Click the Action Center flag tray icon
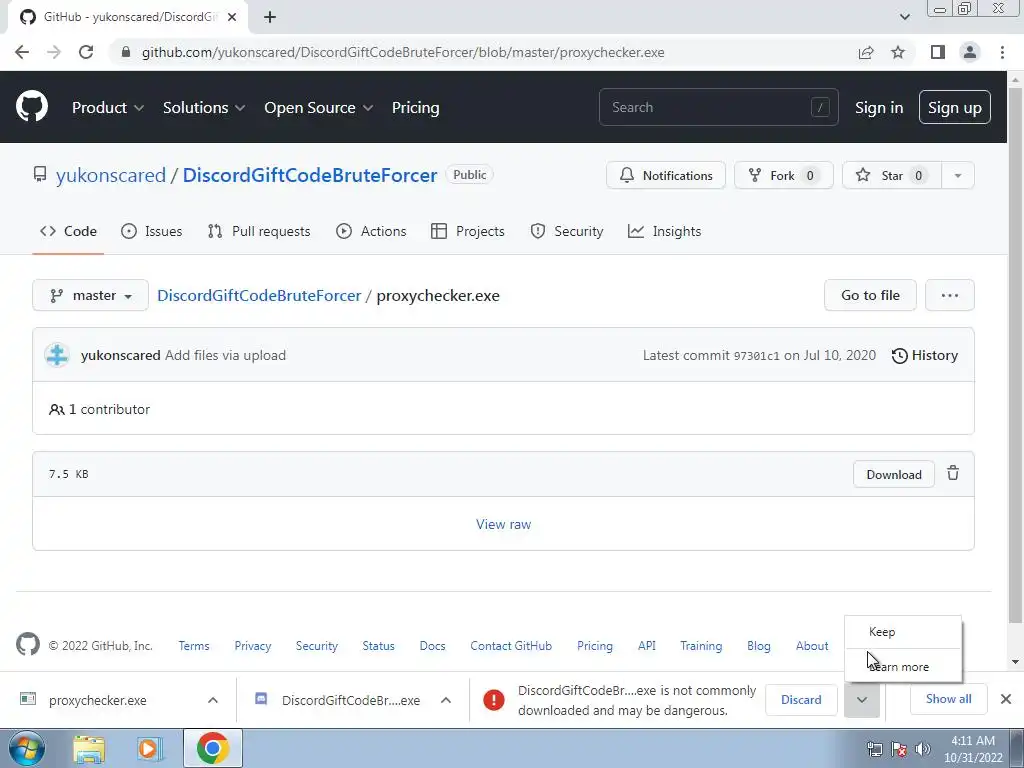 point(899,749)
